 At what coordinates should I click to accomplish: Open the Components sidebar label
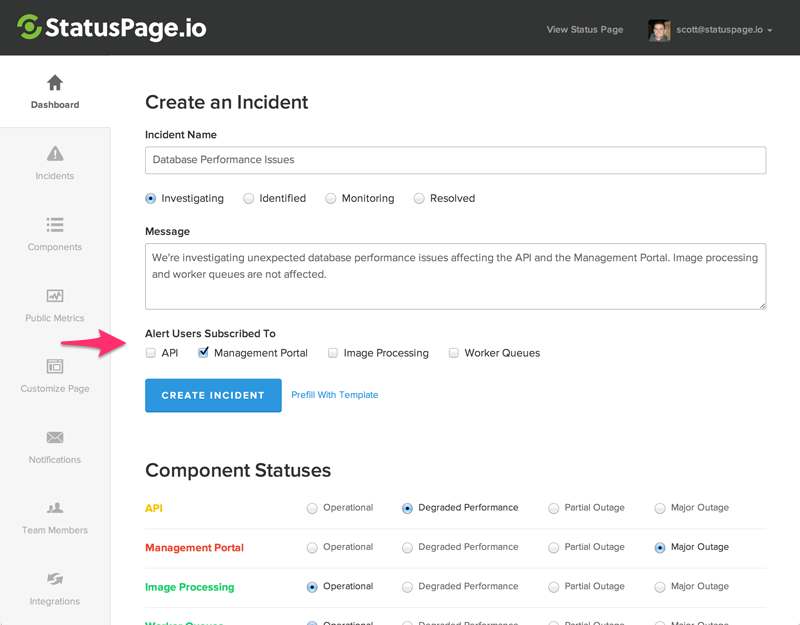tap(55, 247)
